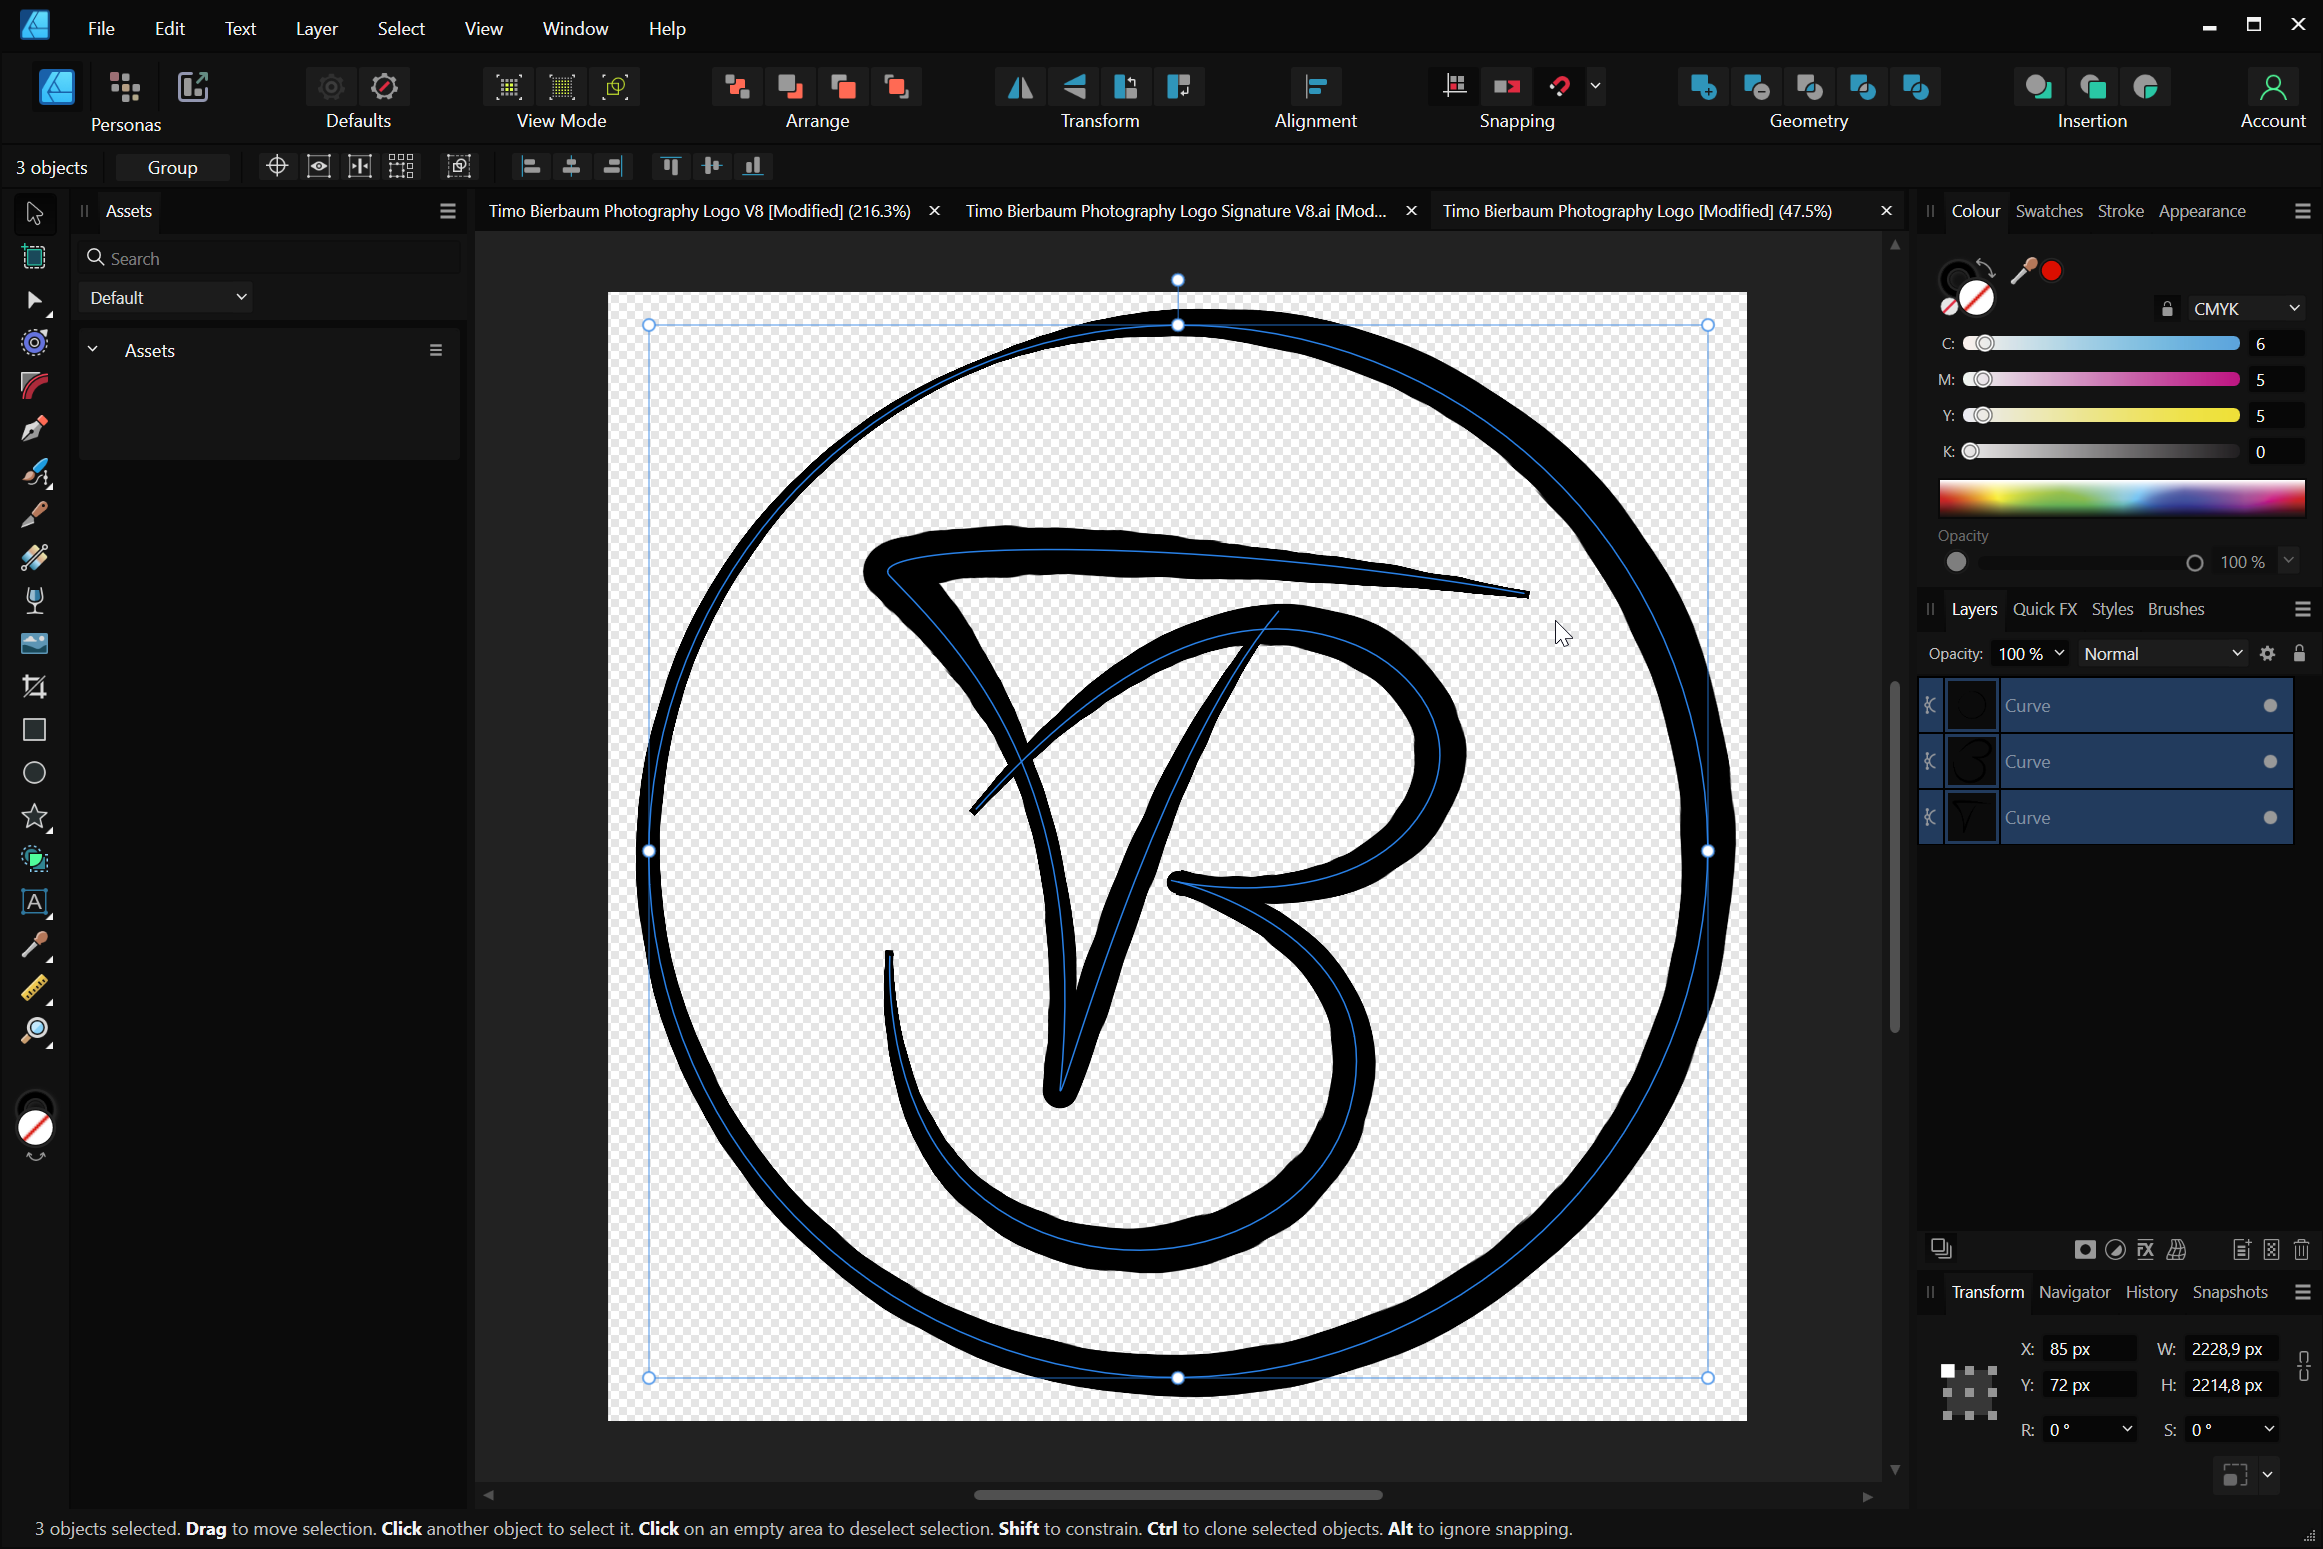
Task: Select the Crop tool
Action: [x=34, y=687]
